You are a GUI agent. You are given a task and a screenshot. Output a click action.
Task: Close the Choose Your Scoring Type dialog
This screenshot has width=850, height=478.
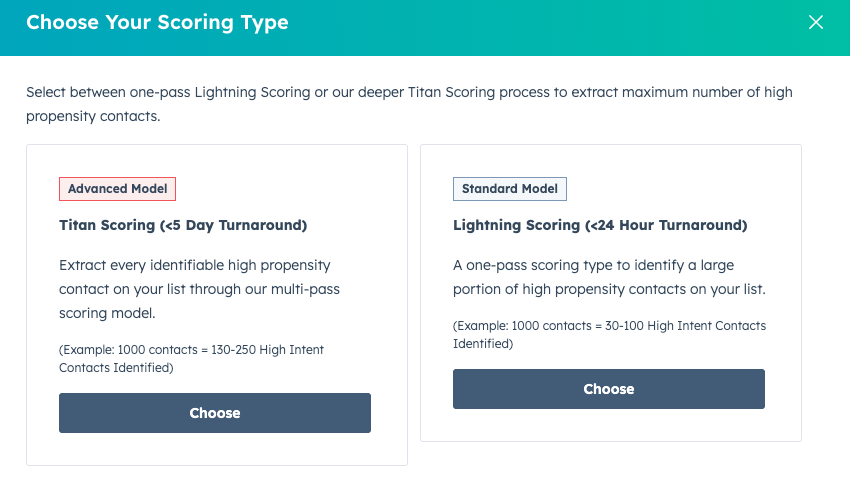(816, 22)
